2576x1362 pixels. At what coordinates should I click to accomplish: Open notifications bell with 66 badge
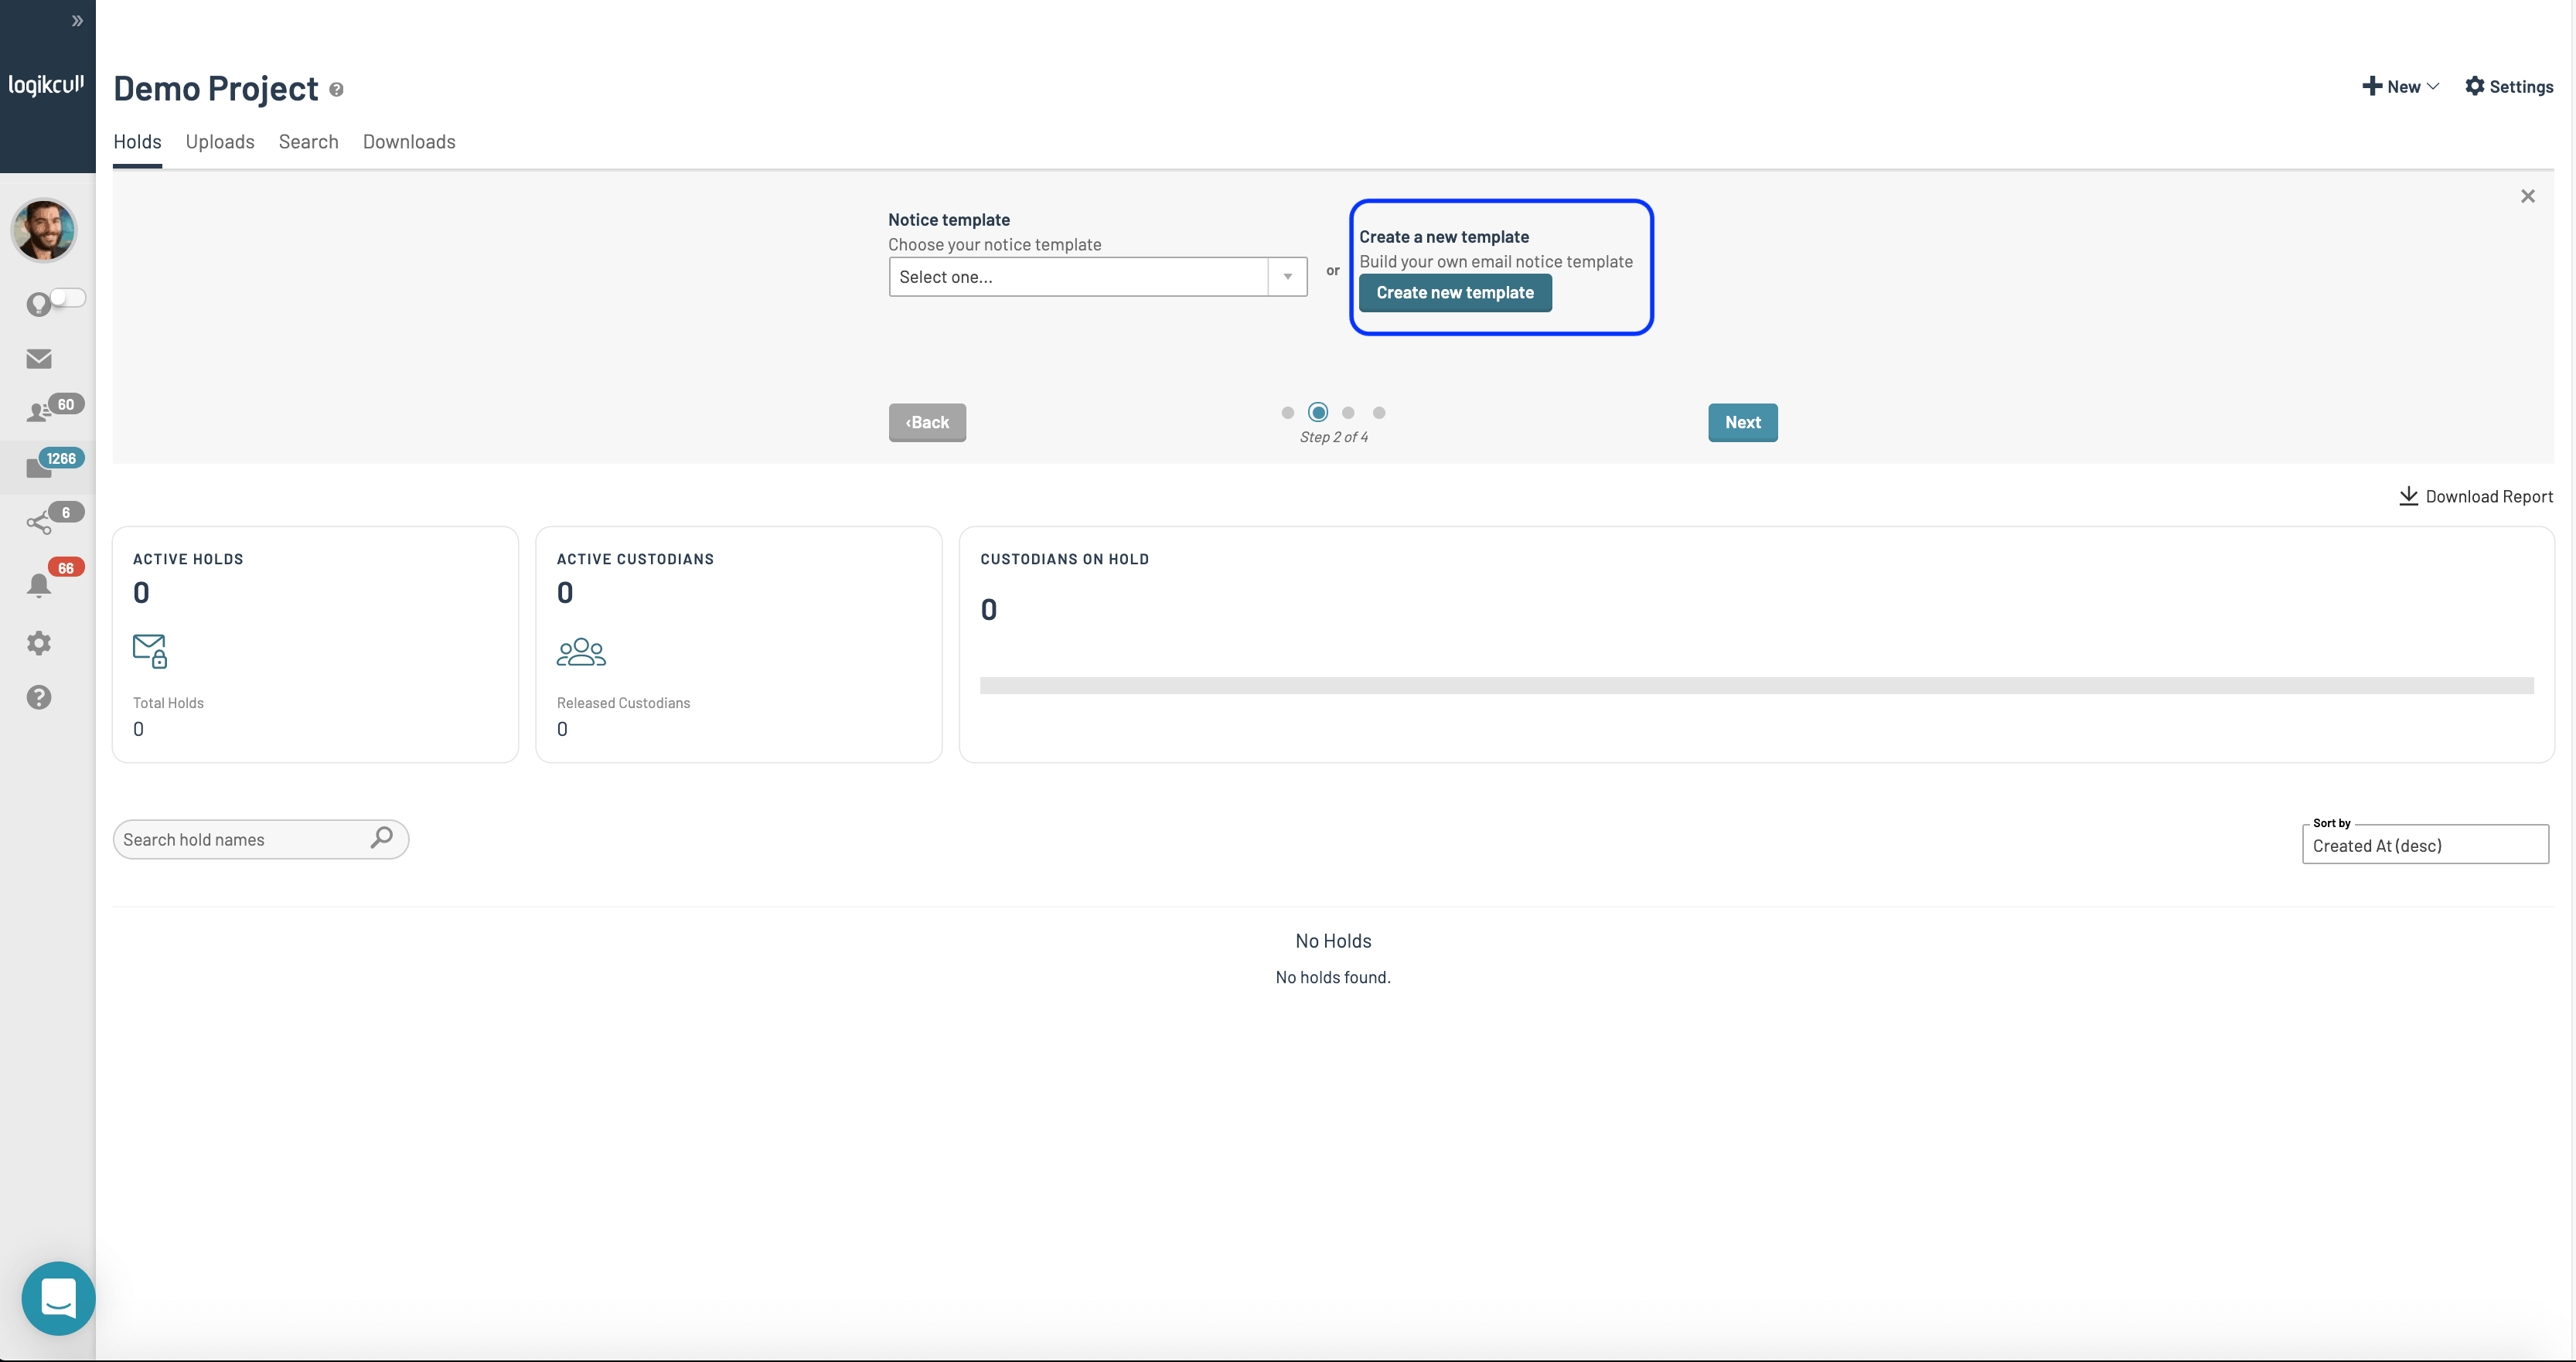tap(39, 585)
